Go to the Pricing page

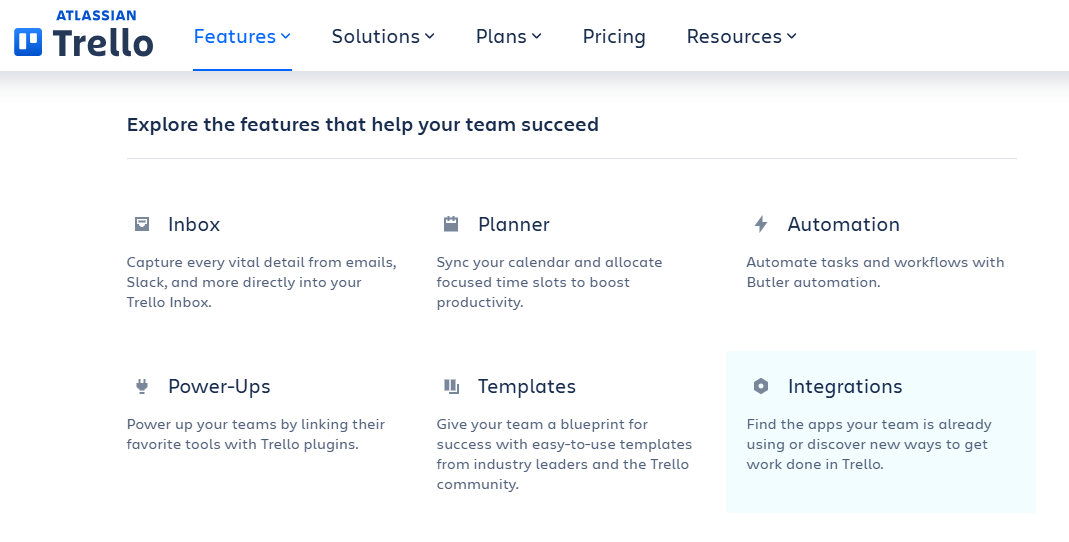(614, 36)
